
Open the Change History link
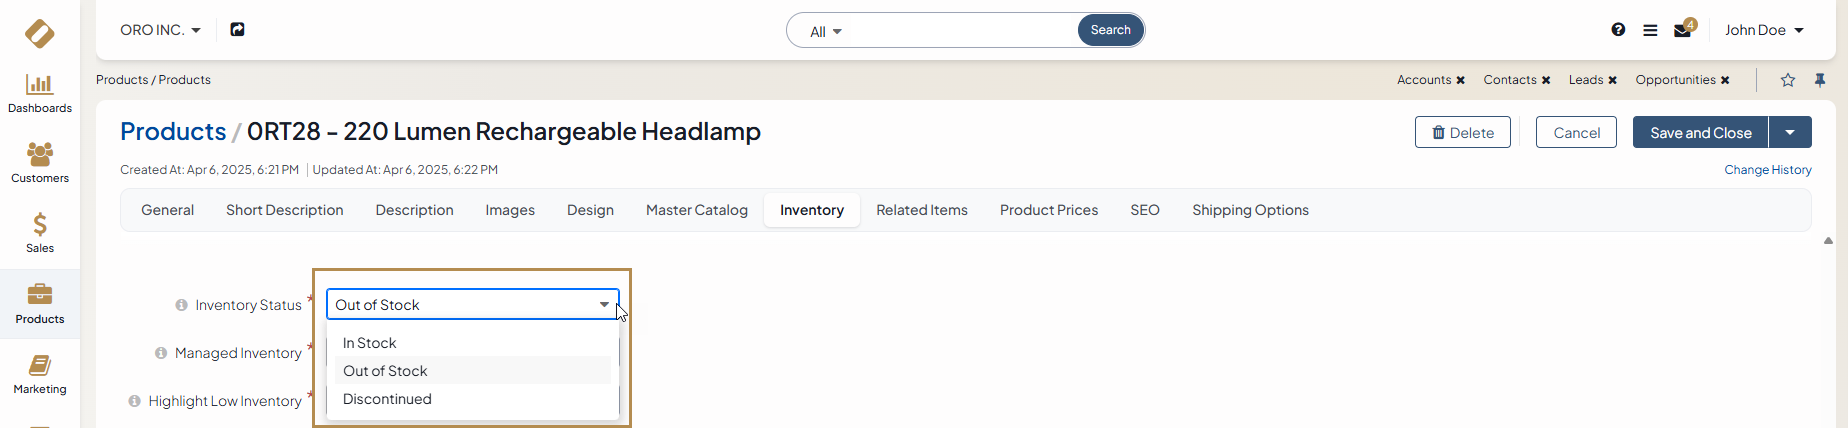coord(1767,170)
